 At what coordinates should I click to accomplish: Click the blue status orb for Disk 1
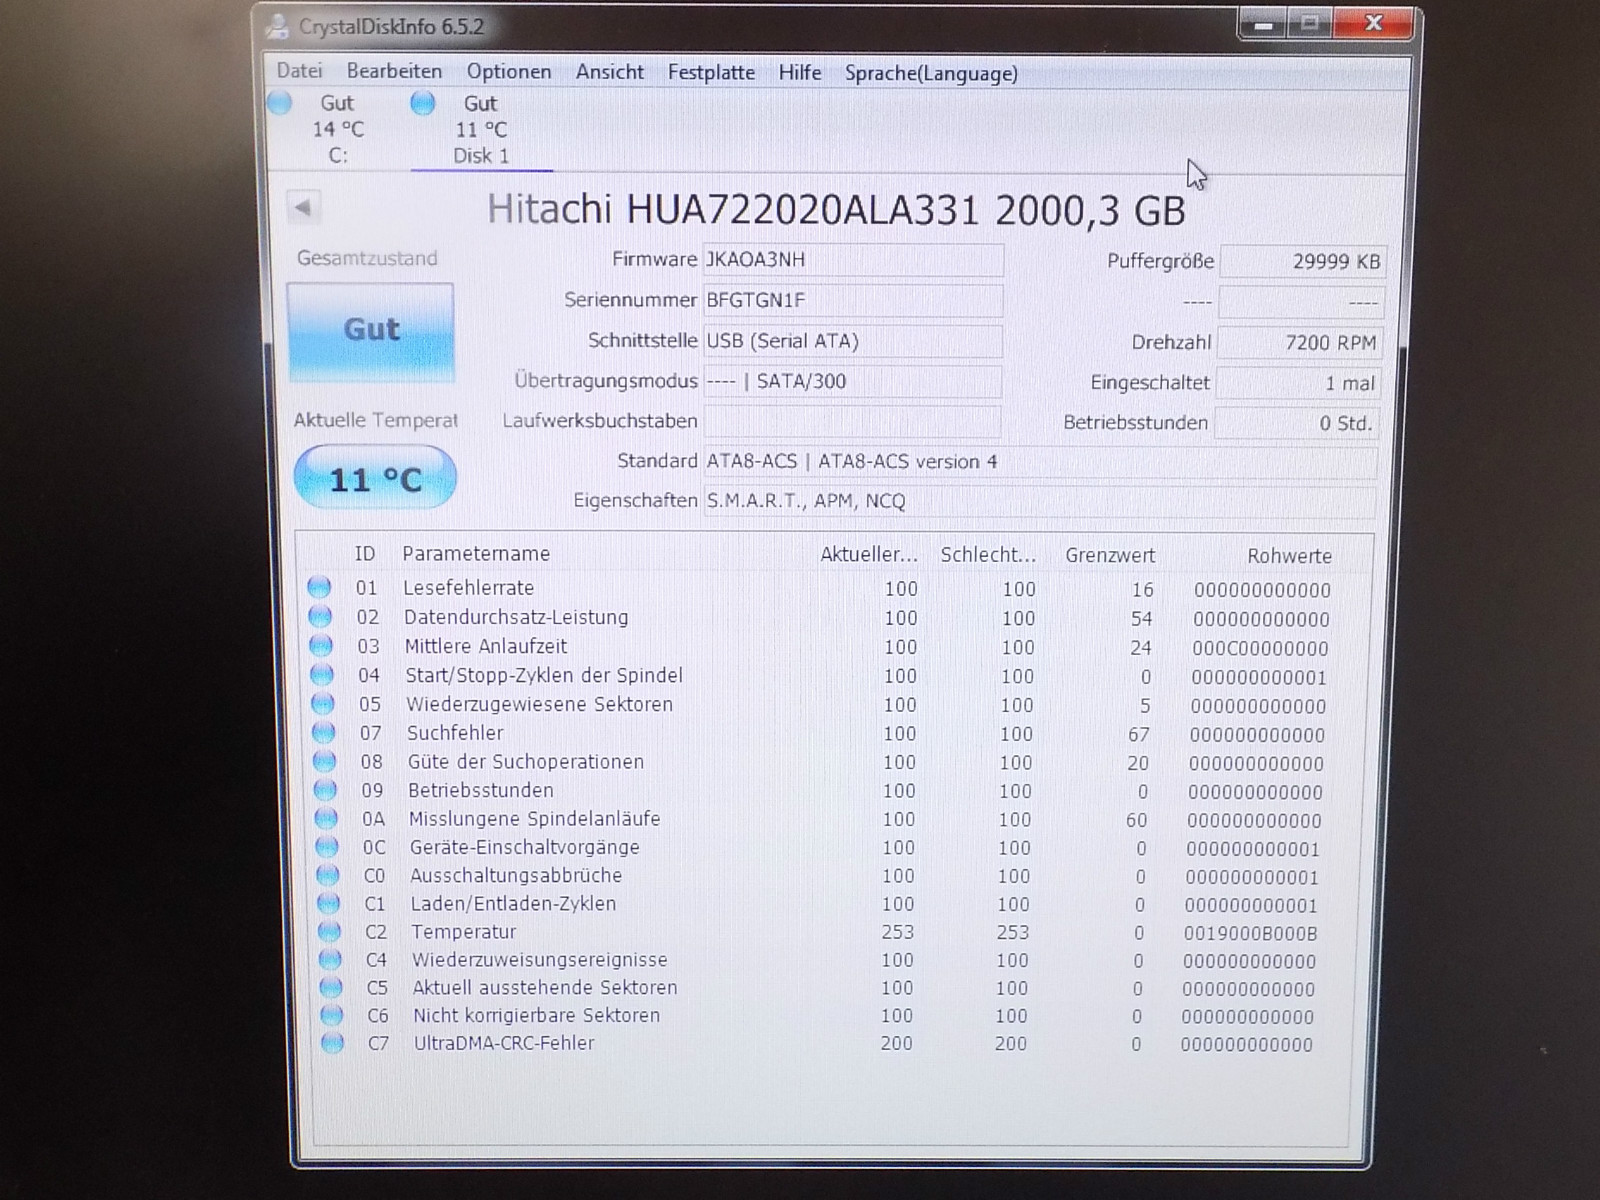423,102
